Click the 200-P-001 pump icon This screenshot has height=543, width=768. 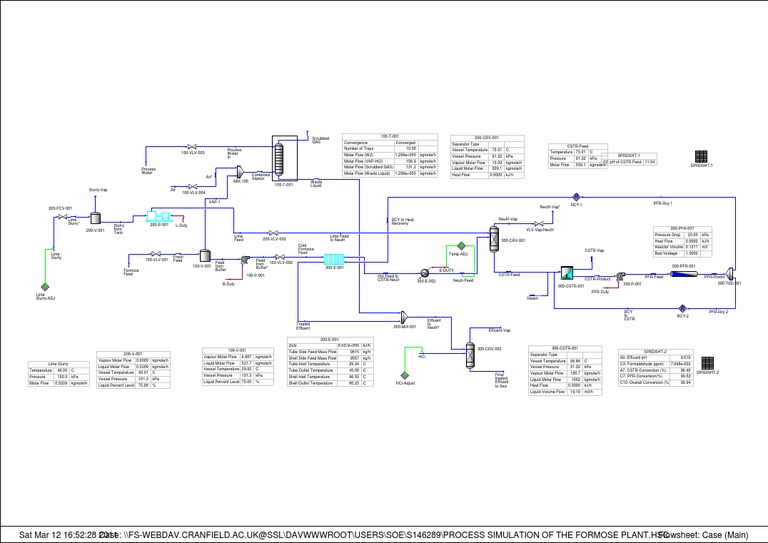tap(159, 216)
